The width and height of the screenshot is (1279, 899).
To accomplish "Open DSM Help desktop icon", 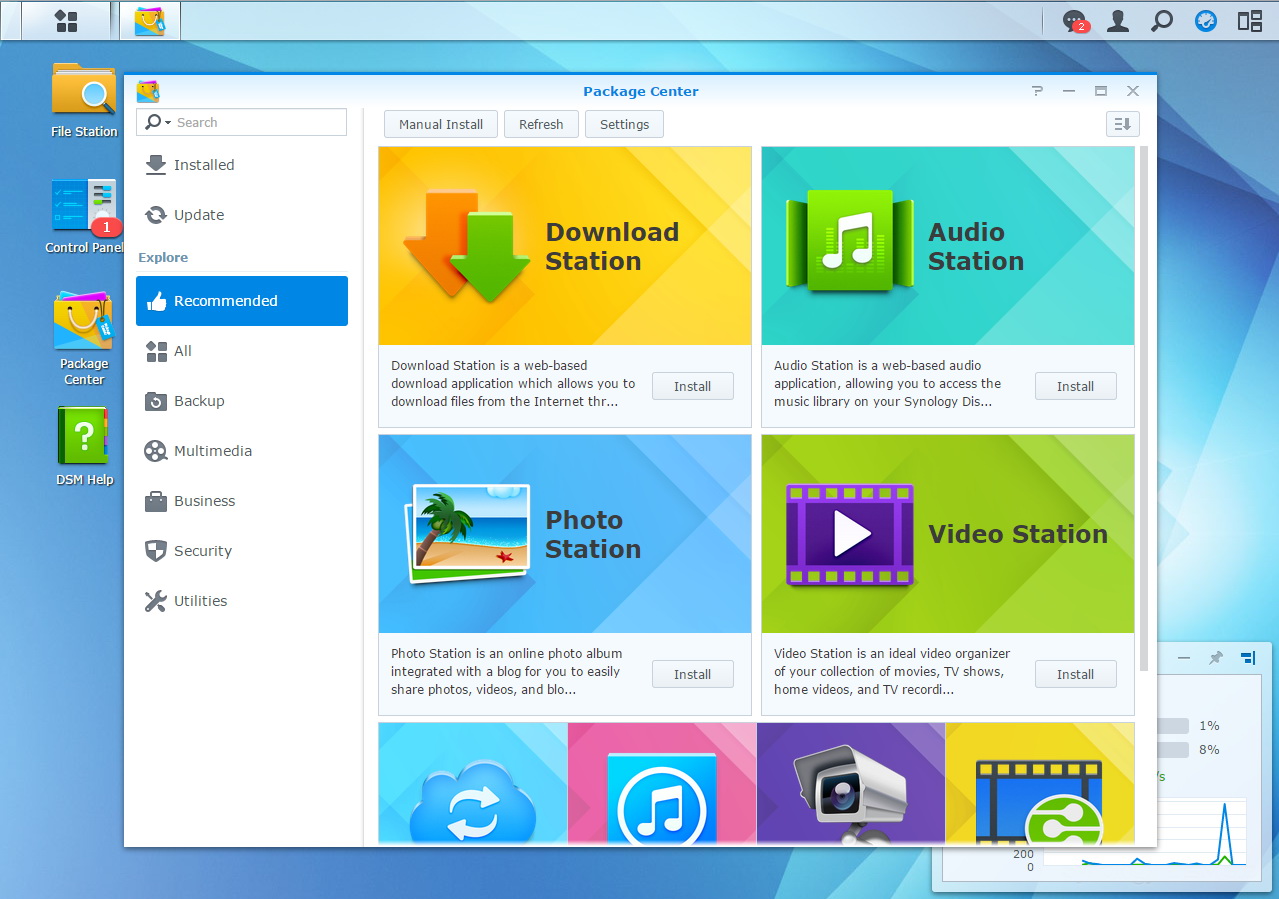I will pyautogui.click(x=84, y=446).
